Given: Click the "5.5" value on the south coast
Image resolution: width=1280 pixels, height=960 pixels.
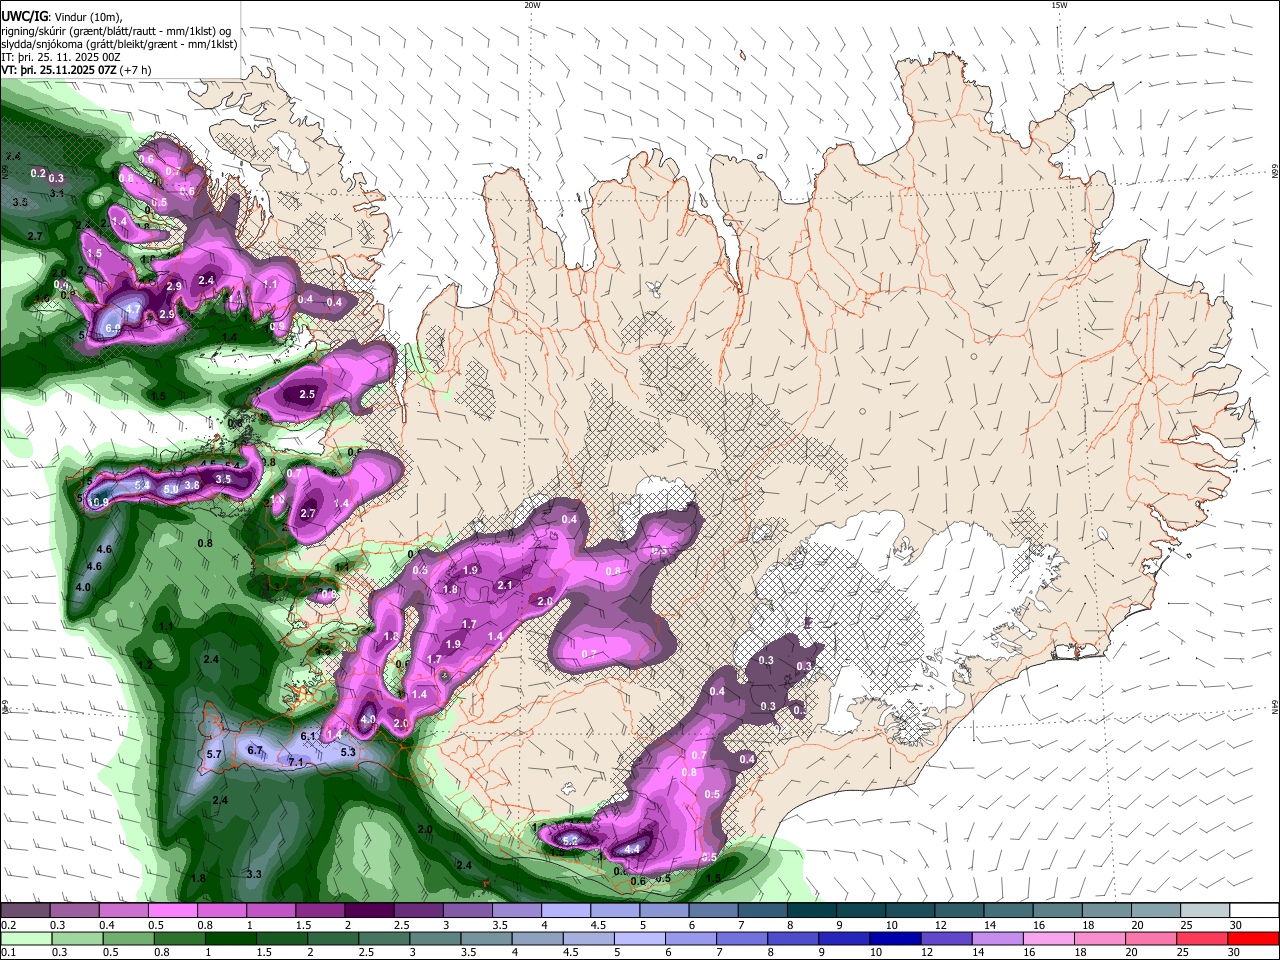Looking at the screenshot, I should coord(709,858).
